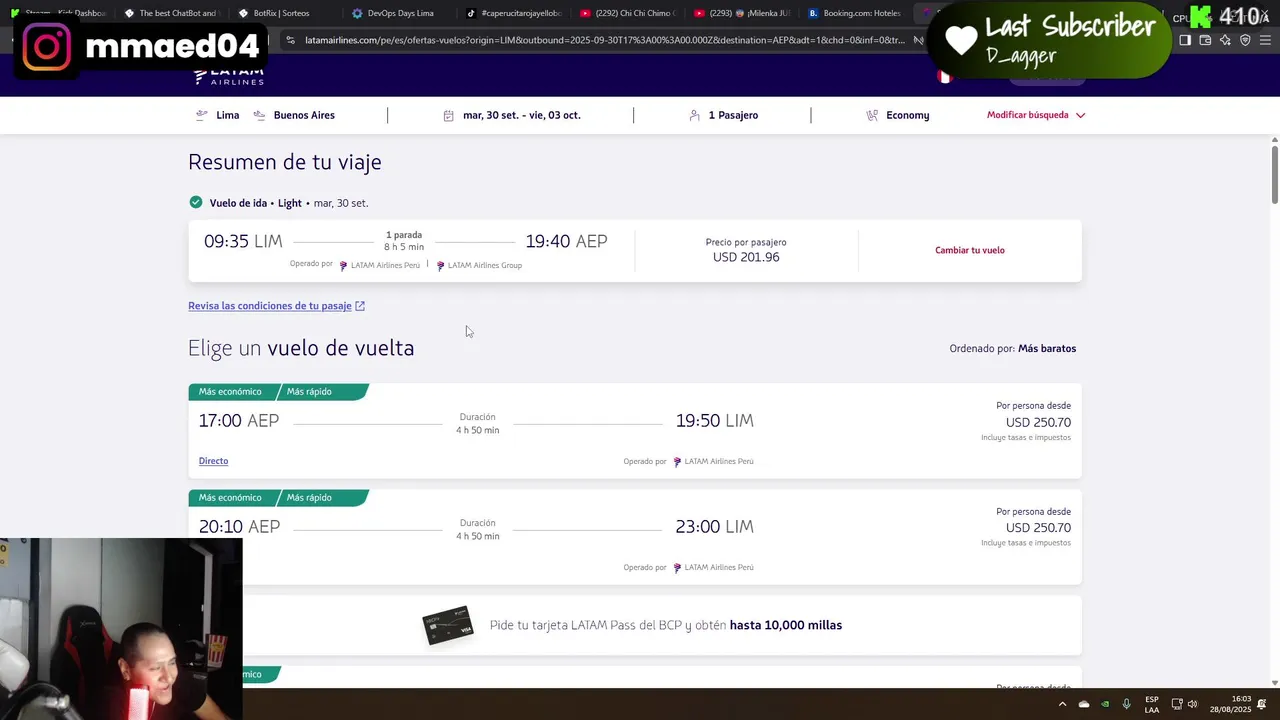Open the volume speaker tray icon
The width and height of the screenshot is (1280, 720).
pos(1192,704)
